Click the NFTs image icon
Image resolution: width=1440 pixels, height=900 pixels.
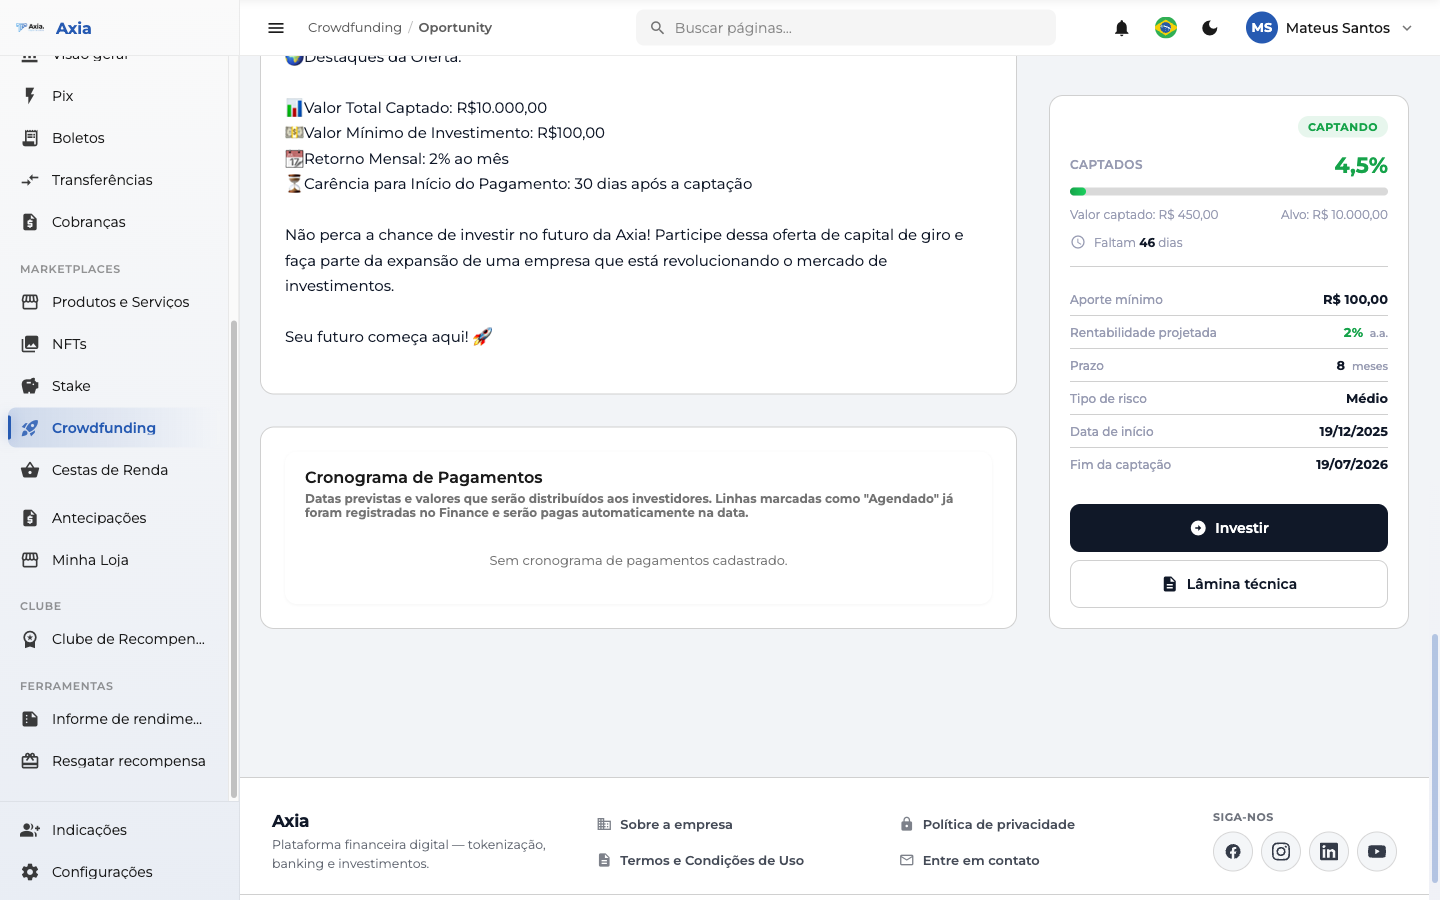[30, 344]
